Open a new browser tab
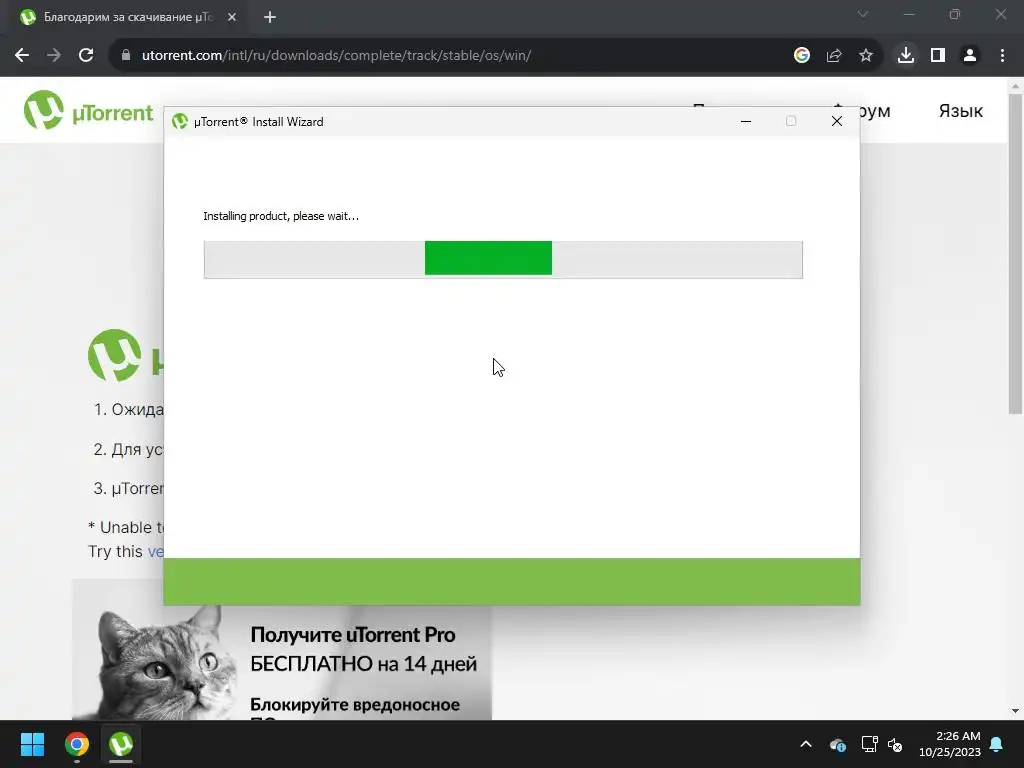The width and height of the screenshot is (1024, 768). click(270, 18)
